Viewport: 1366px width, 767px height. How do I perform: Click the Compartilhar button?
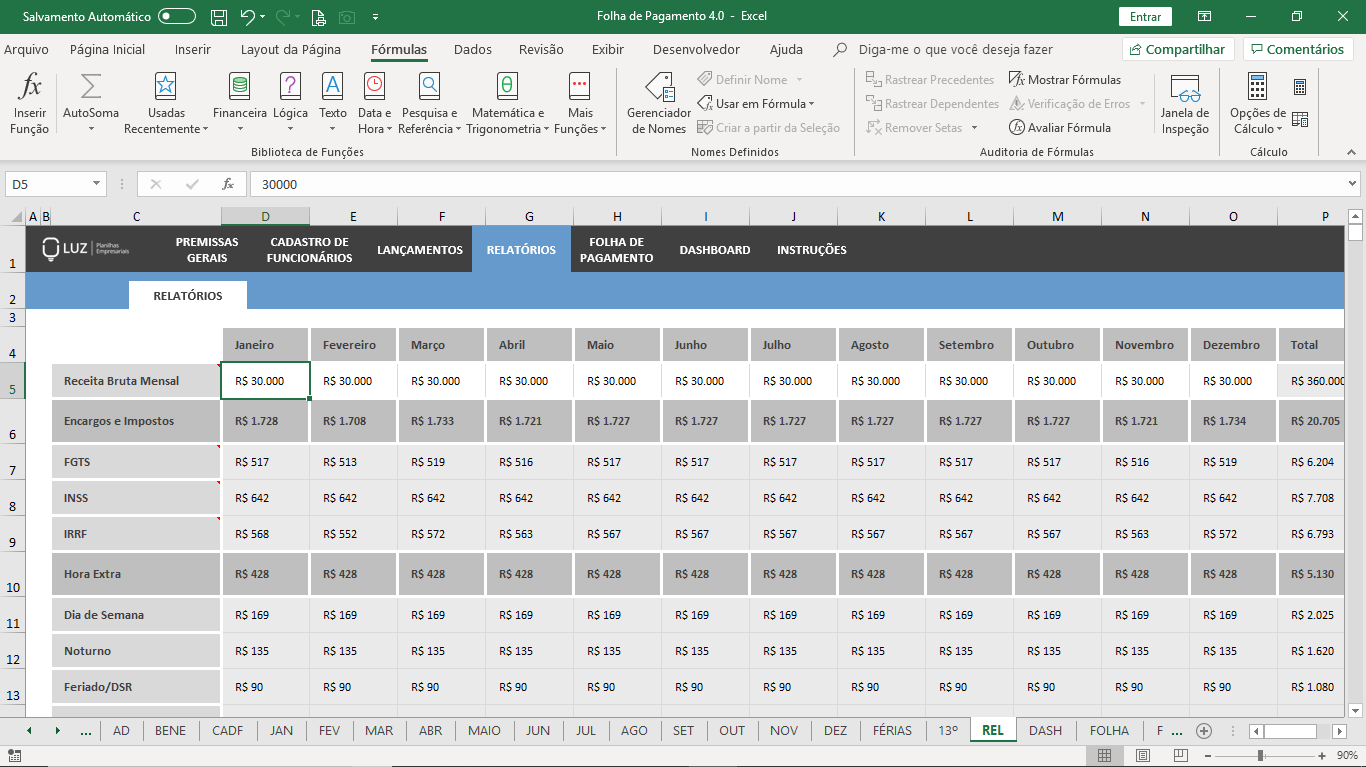pyautogui.click(x=1176, y=49)
